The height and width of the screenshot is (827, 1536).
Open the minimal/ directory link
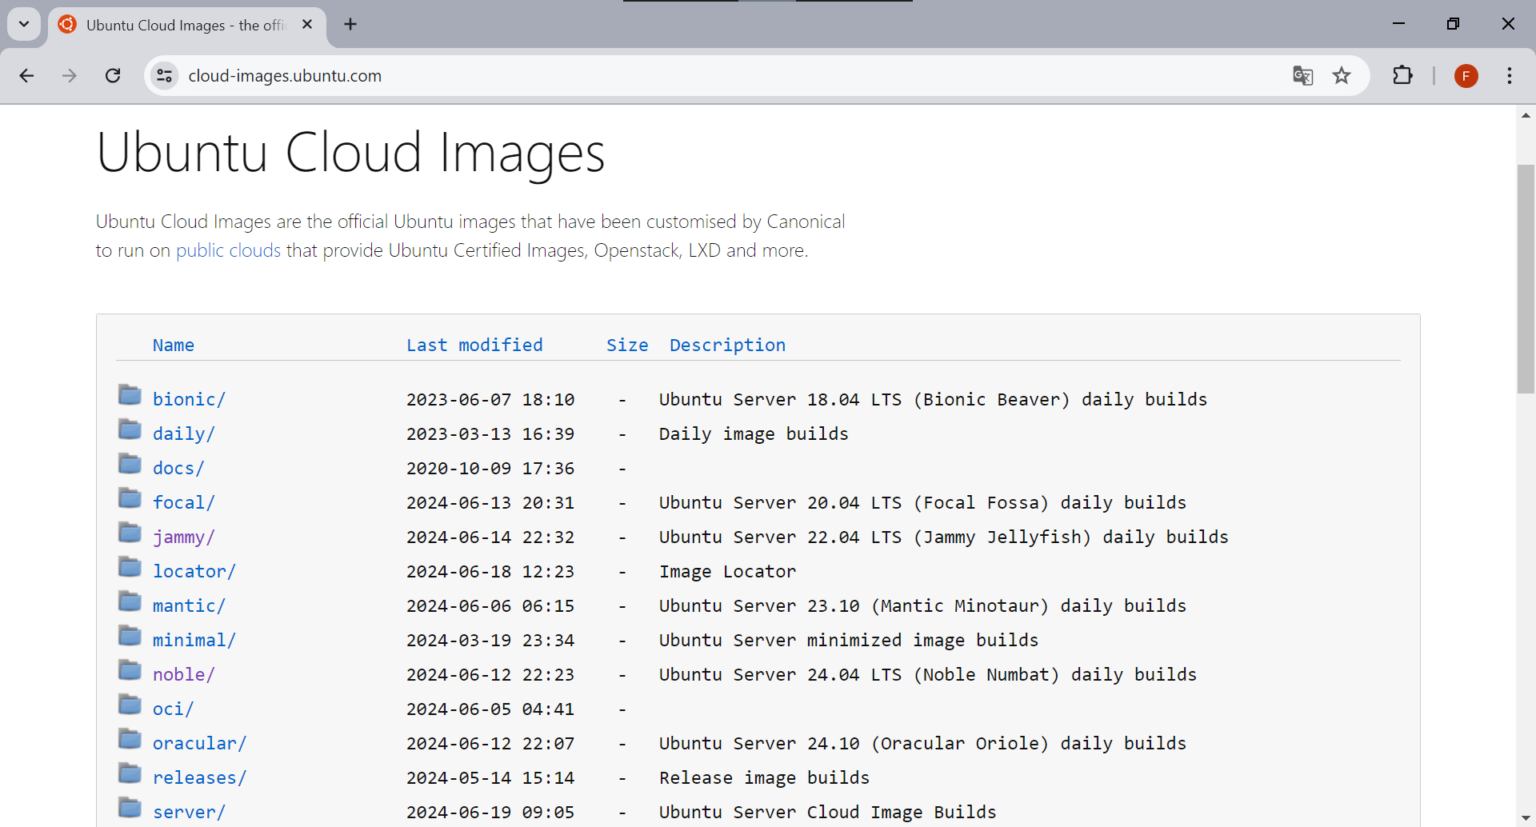pos(194,640)
